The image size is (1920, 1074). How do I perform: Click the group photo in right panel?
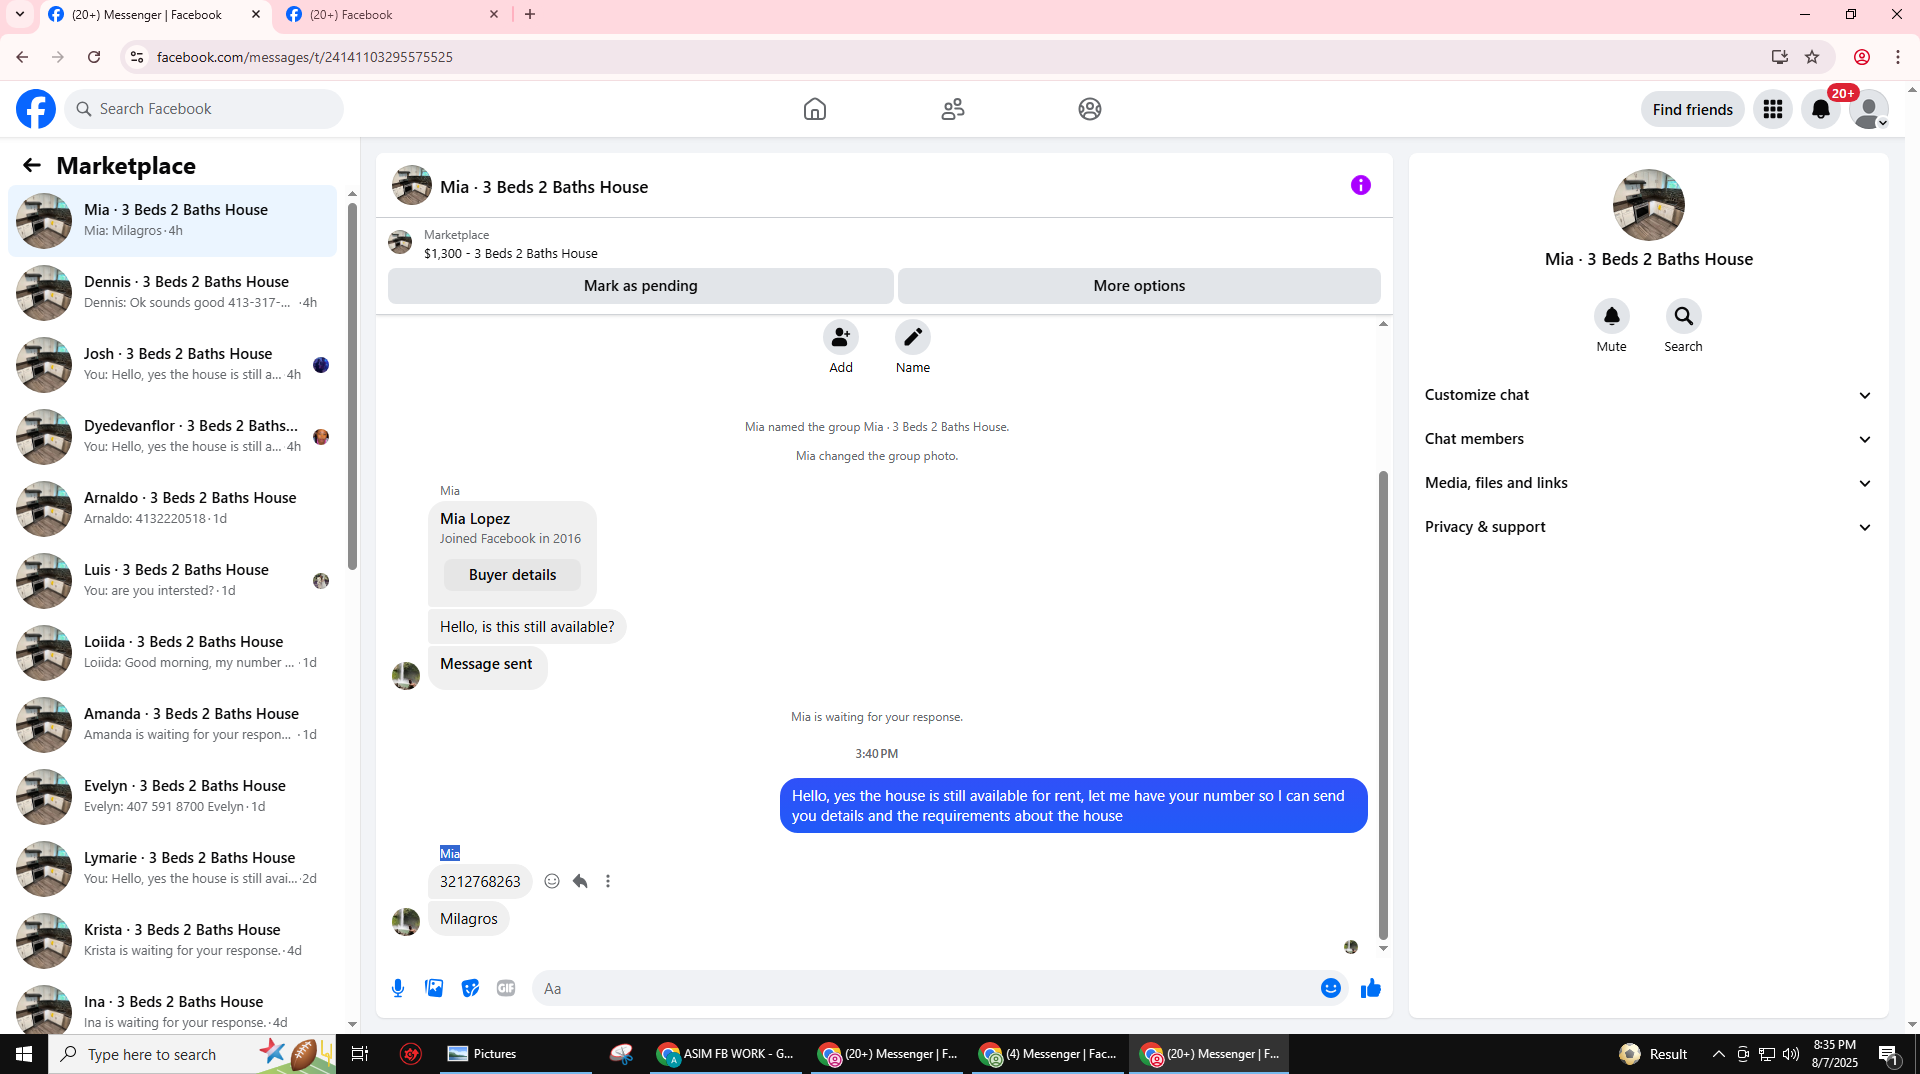(1648, 205)
